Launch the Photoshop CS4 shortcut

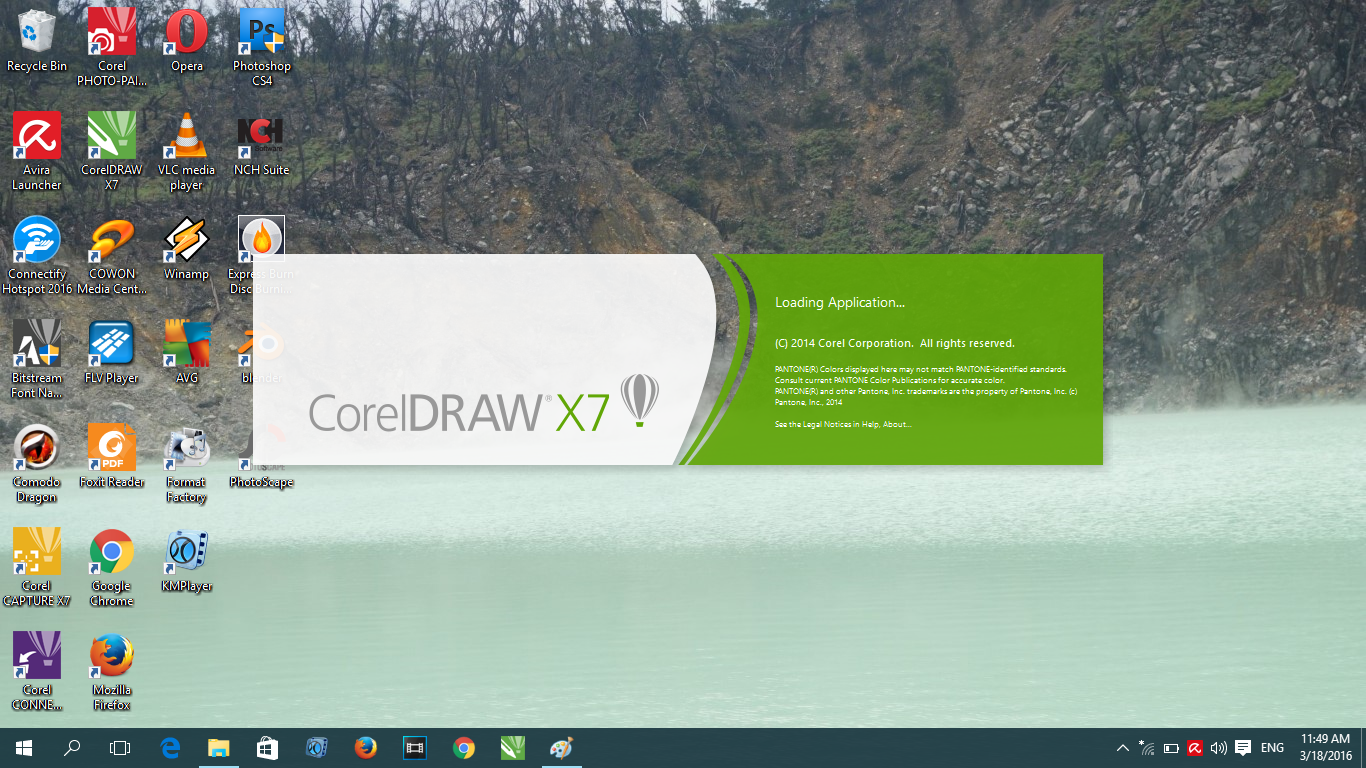pos(261,30)
